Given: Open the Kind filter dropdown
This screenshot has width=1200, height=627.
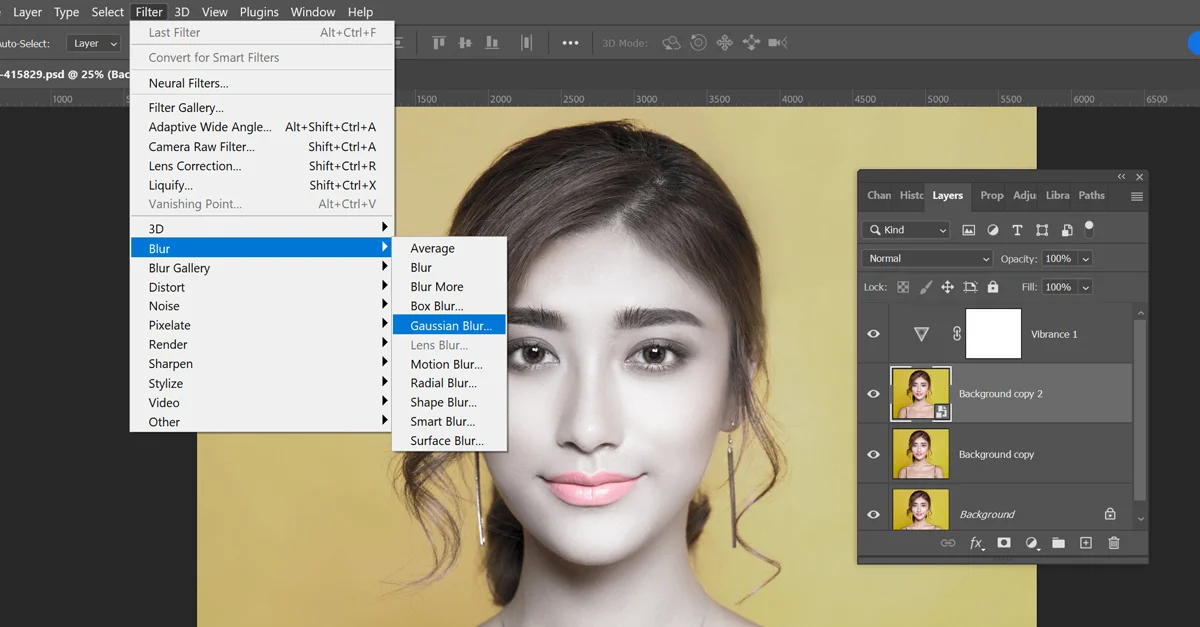Looking at the screenshot, I should click(x=906, y=230).
